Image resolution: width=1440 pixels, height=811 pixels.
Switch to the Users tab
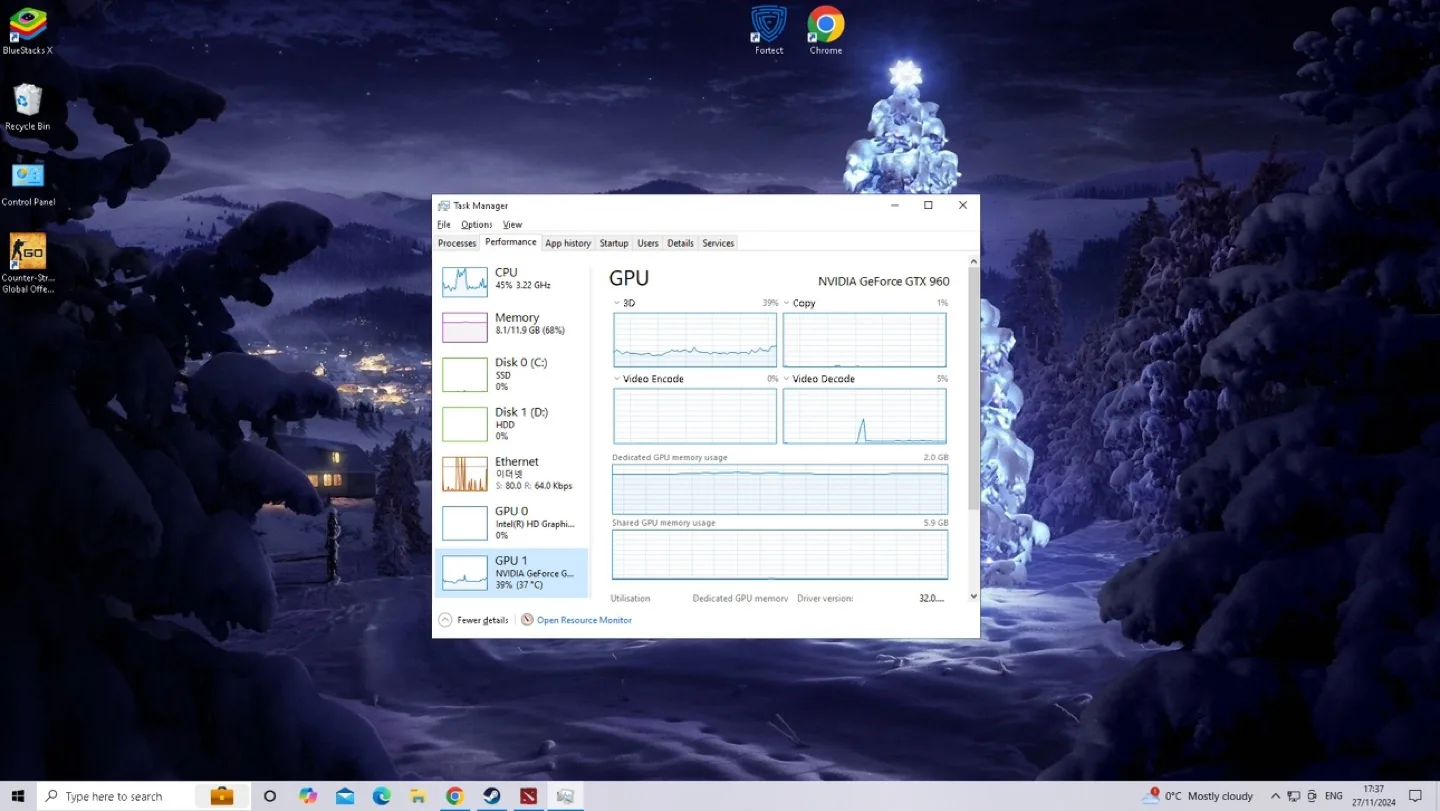pos(648,243)
